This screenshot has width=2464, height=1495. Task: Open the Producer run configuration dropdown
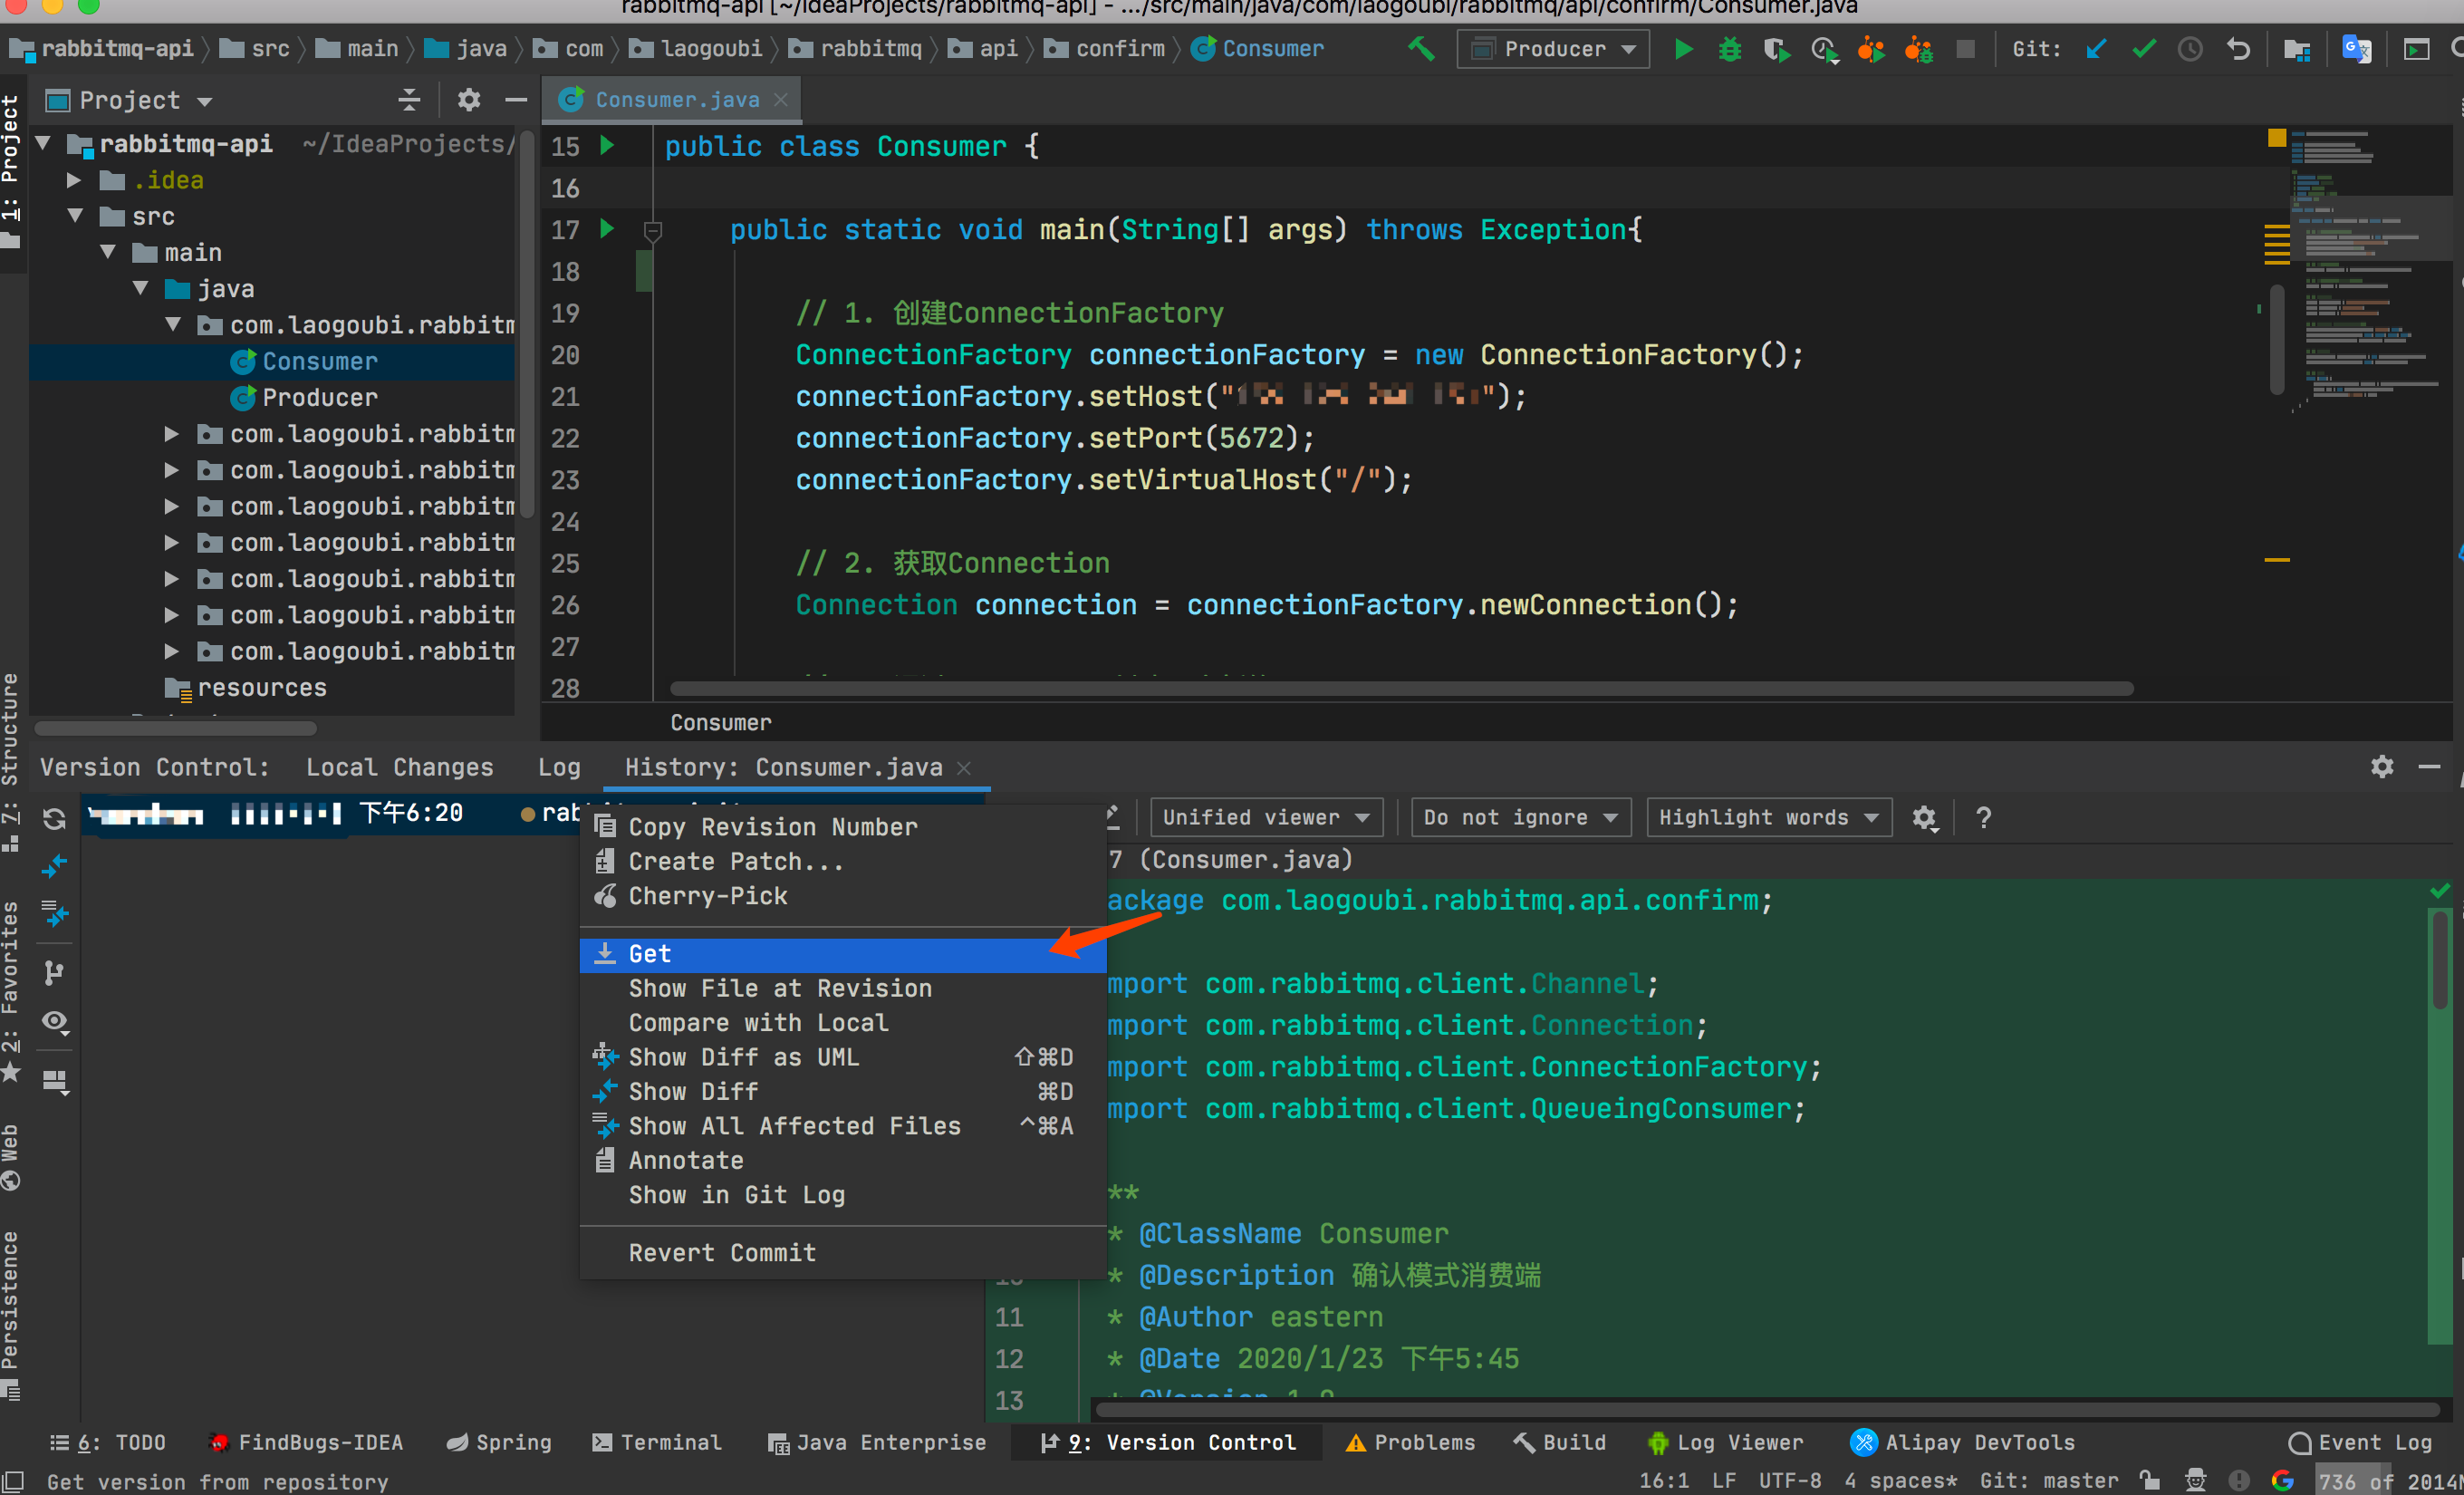(x=1552, y=48)
